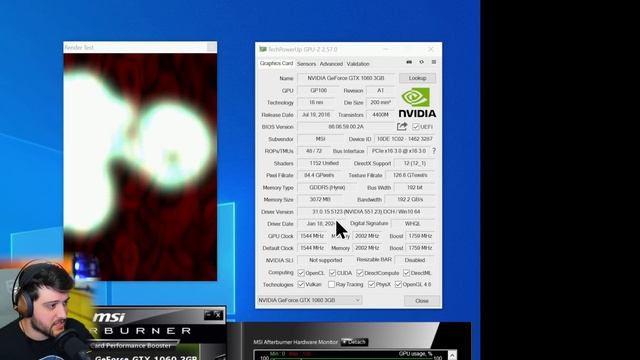Toggle the DirectML checkbox

point(406,273)
